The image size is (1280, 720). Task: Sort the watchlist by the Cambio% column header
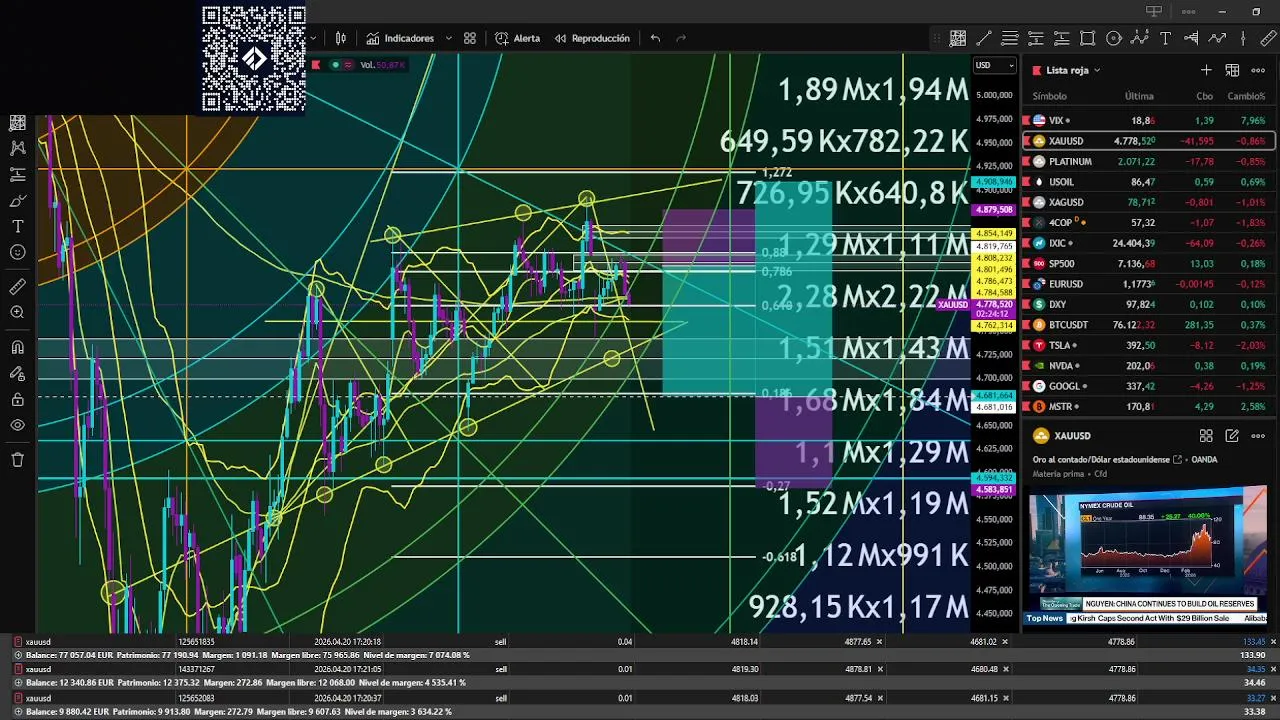pyautogui.click(x=1246, y=96)
